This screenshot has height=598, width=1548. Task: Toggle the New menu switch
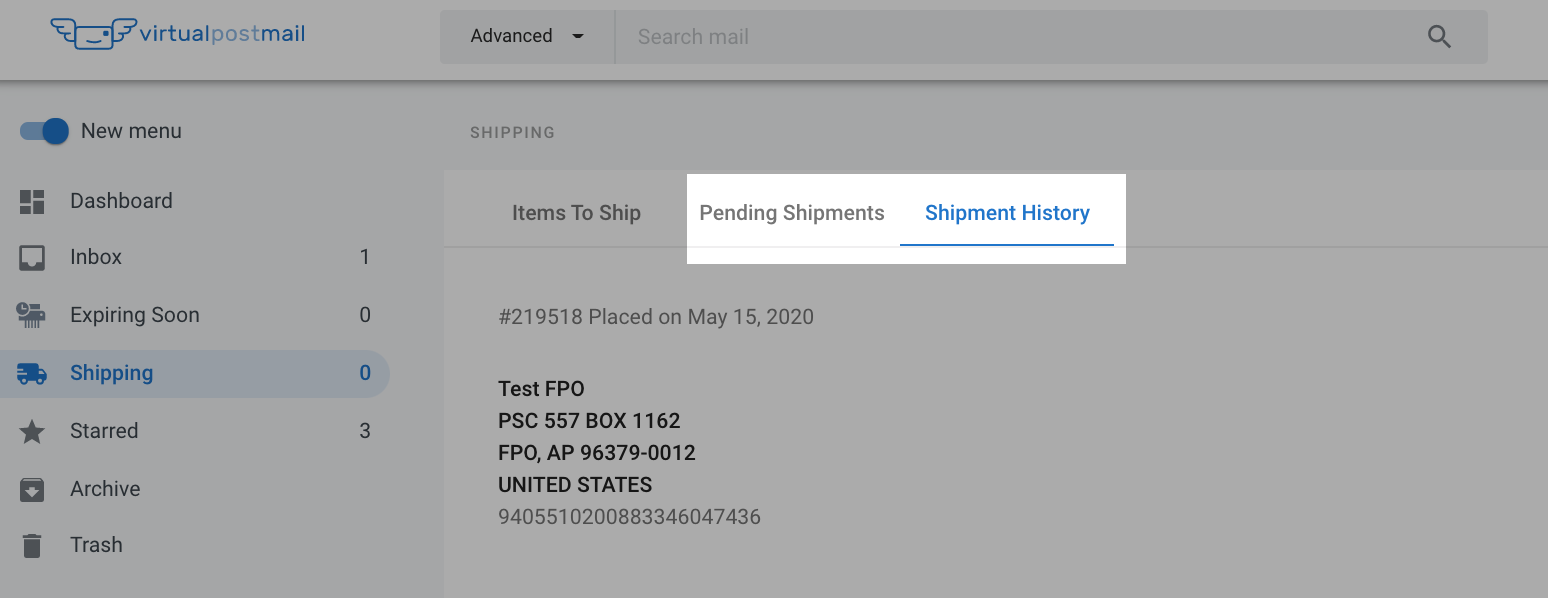click(x=44, y=131)
